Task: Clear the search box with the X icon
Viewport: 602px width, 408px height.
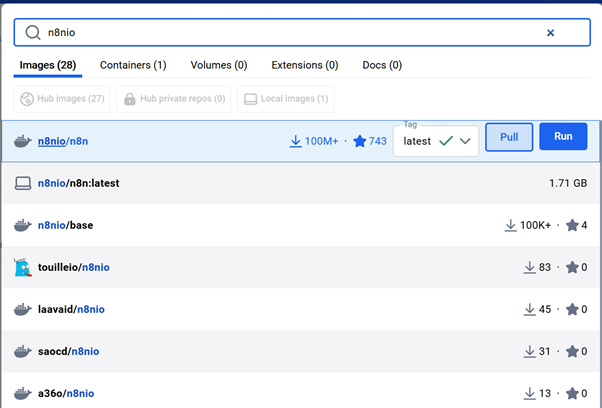Action: tap(550, 33)
